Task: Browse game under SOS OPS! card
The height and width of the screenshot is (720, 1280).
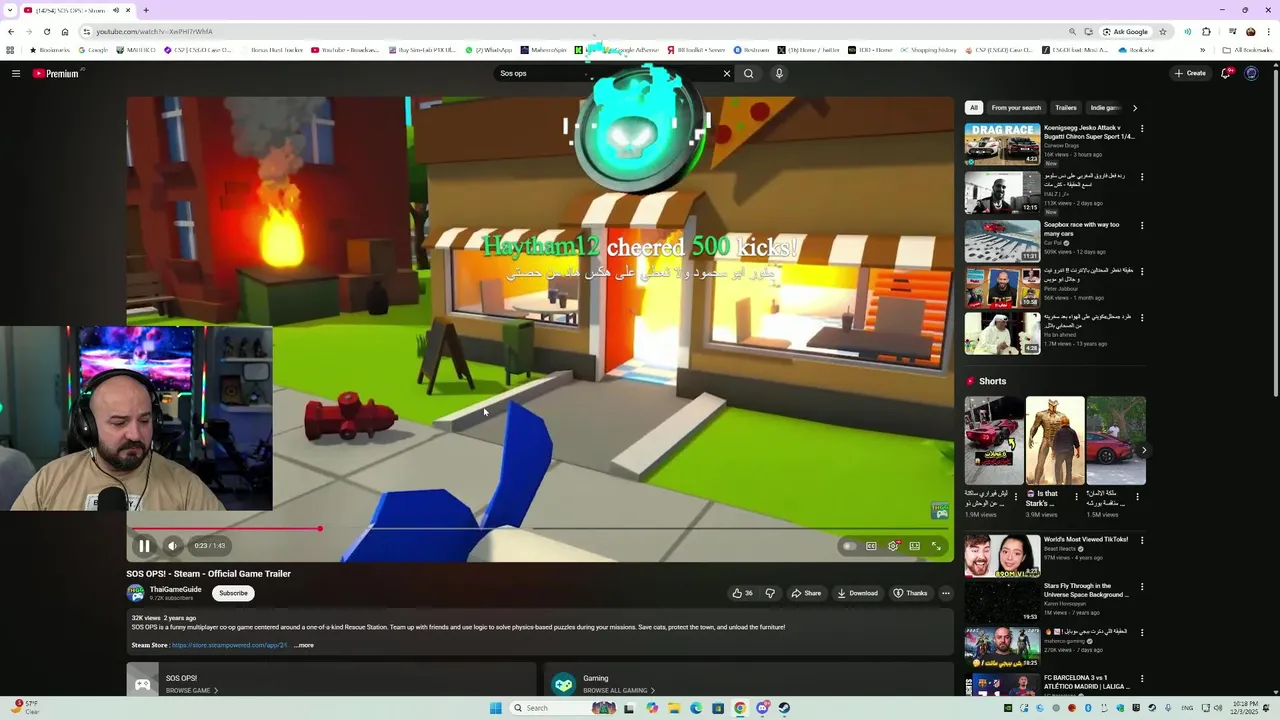Action: pos(191,691)
